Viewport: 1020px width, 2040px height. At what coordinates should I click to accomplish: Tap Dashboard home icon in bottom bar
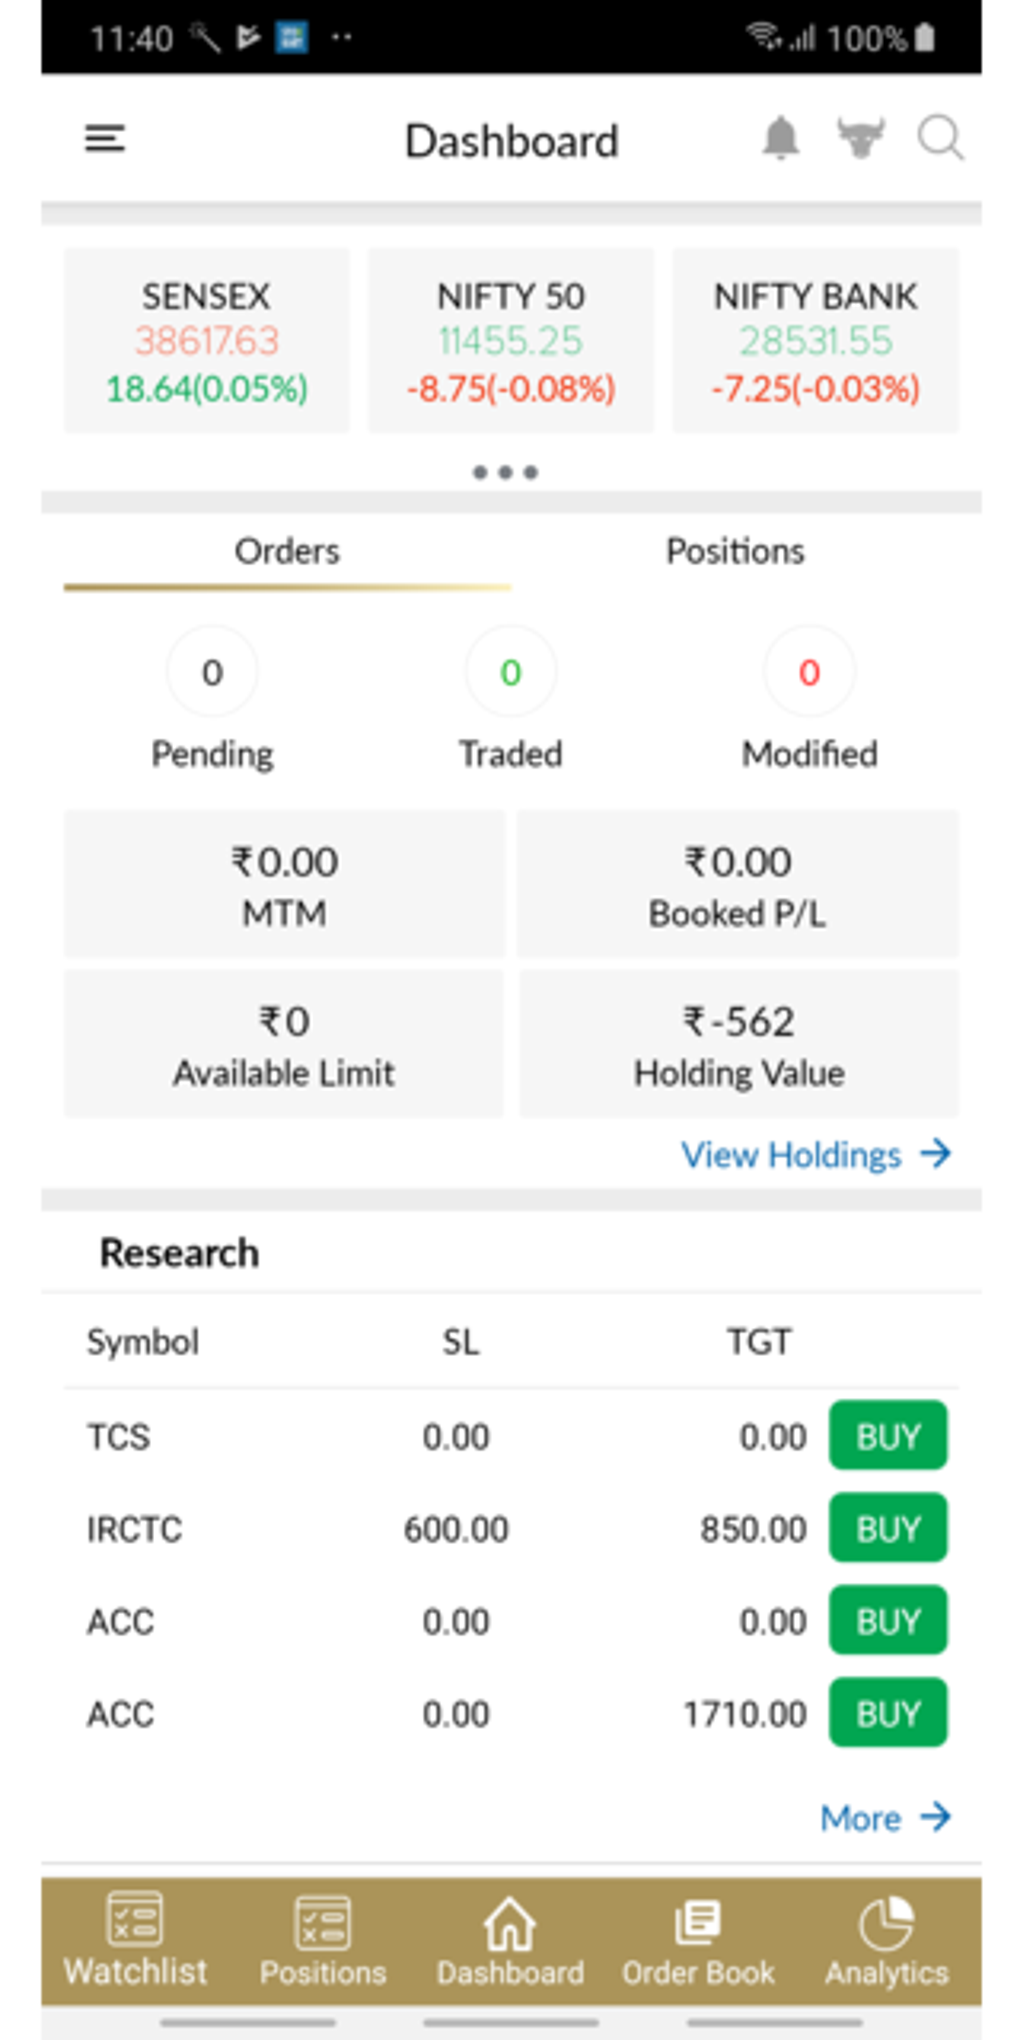pyautogui.click(x=510, y=1940)
